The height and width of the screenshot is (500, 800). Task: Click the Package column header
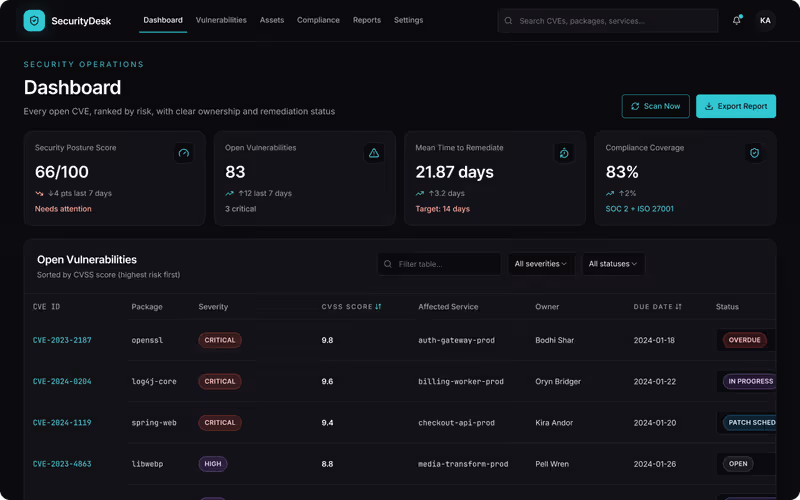tap(147, 307)
